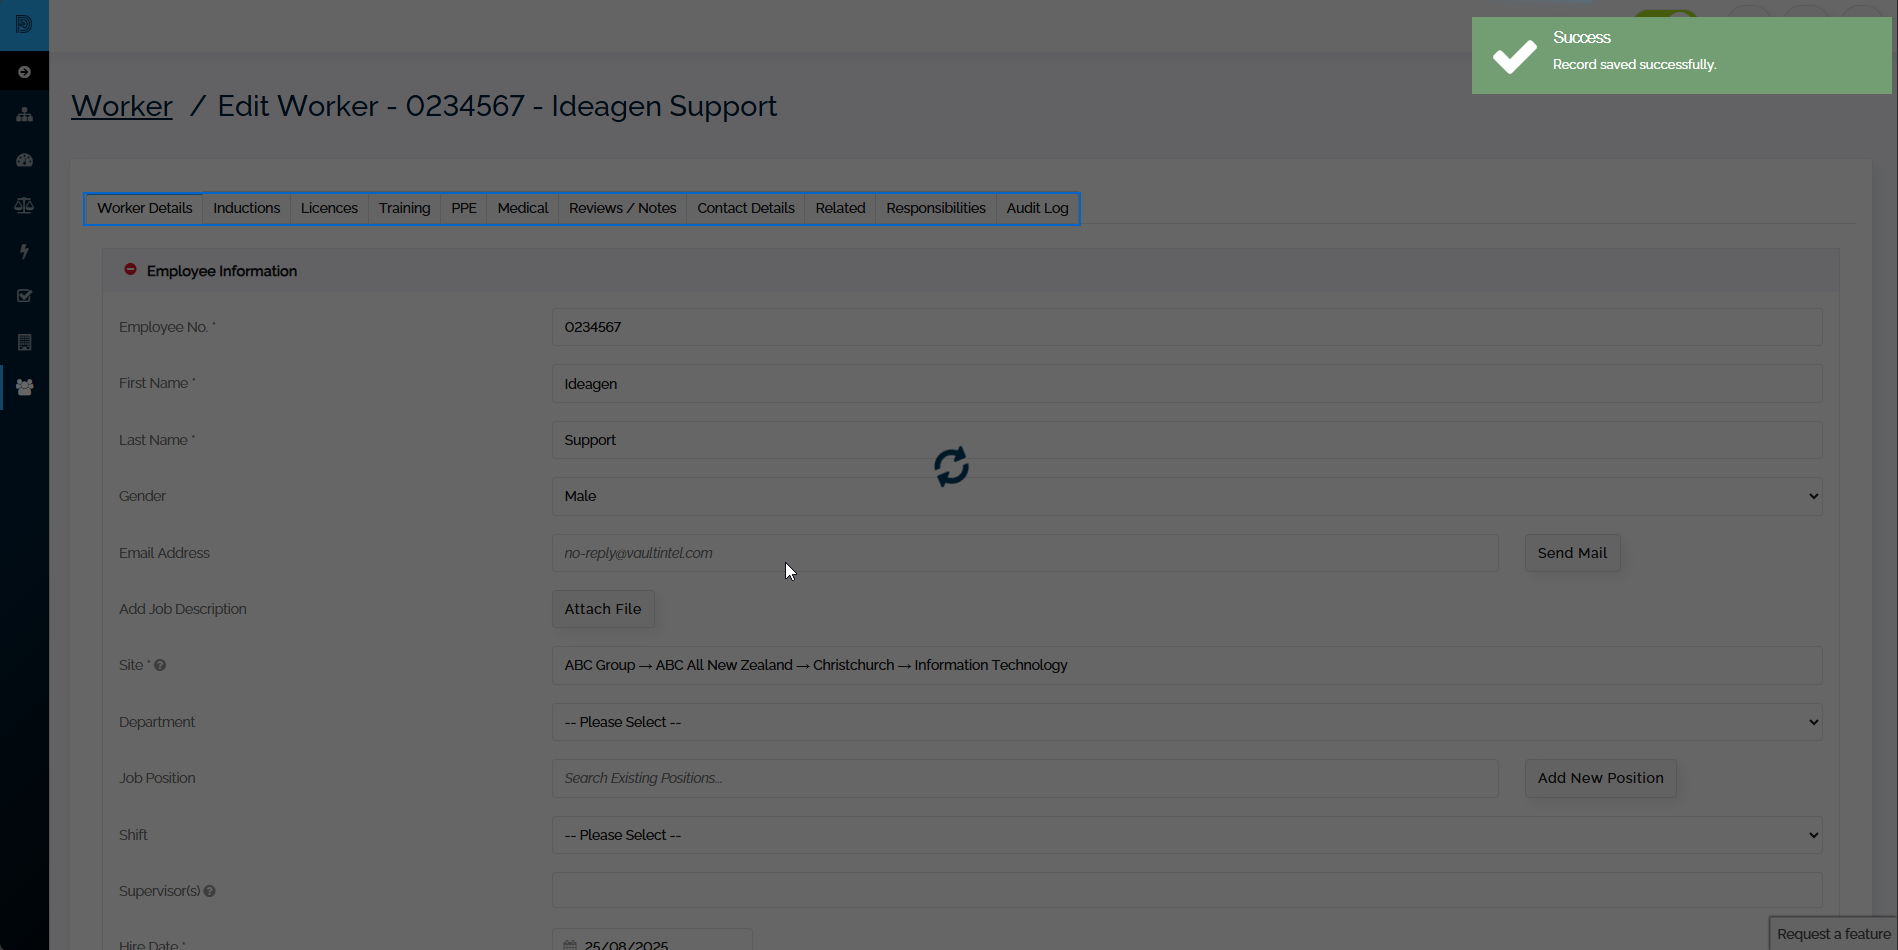Open the Medical tab
This screenshot has width=1898, height=950.
coord(523,208)
